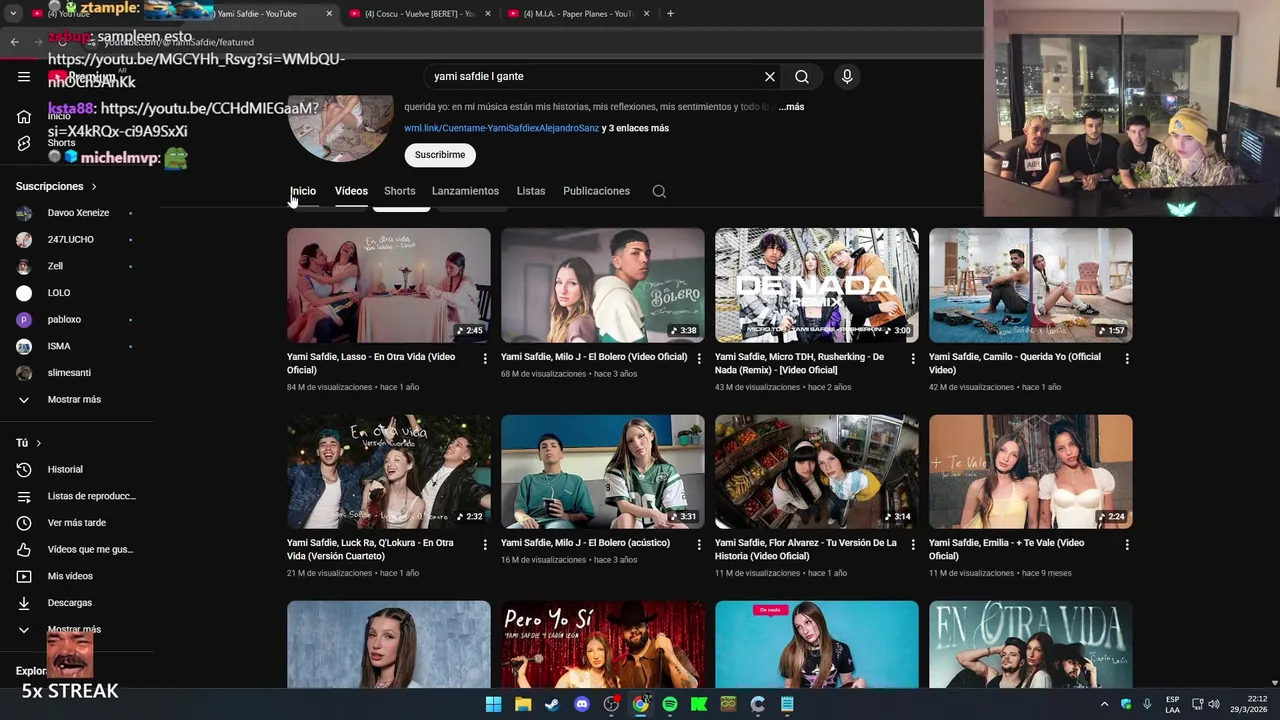Image resolution: width=1280 pixels, height=720 pixels.
Task: Open Ver más tarde in sidebar
Action: [x=76, y=523]
